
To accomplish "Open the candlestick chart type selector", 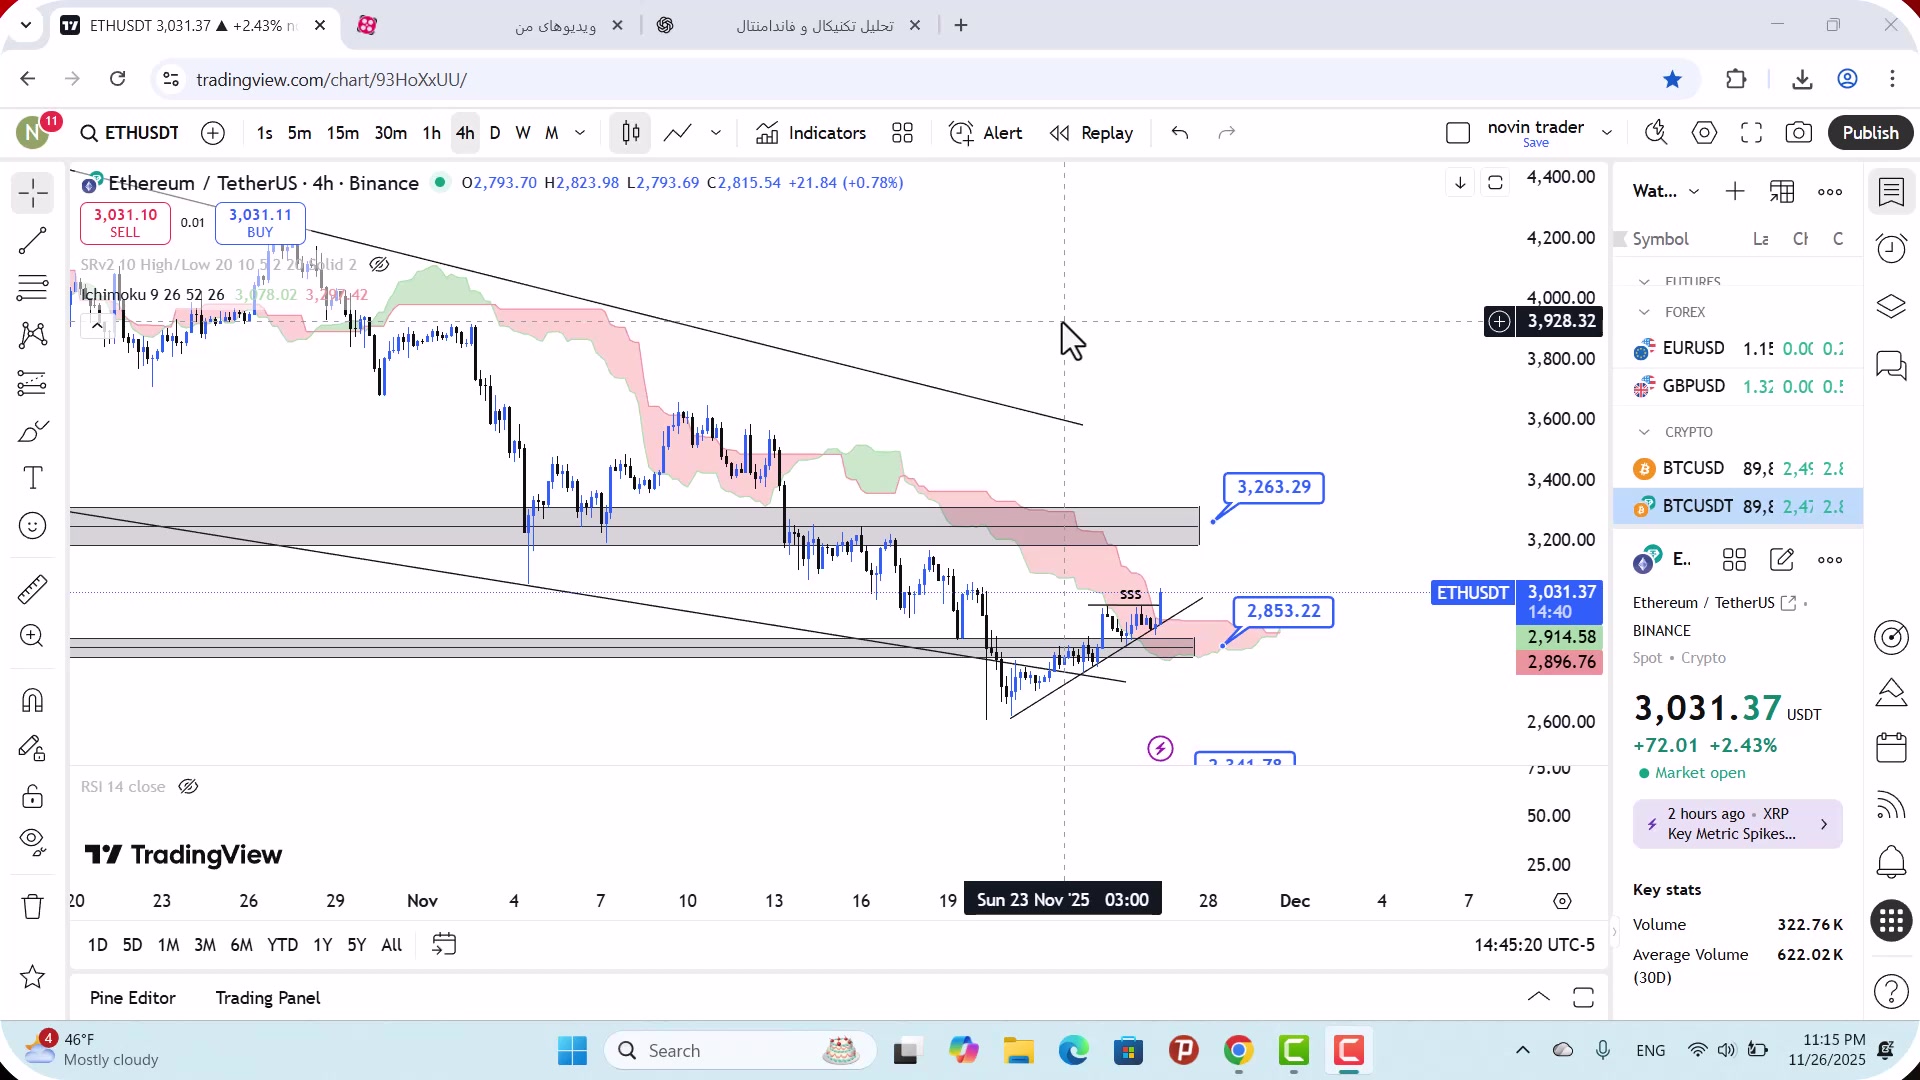I will tap(630, 133).
